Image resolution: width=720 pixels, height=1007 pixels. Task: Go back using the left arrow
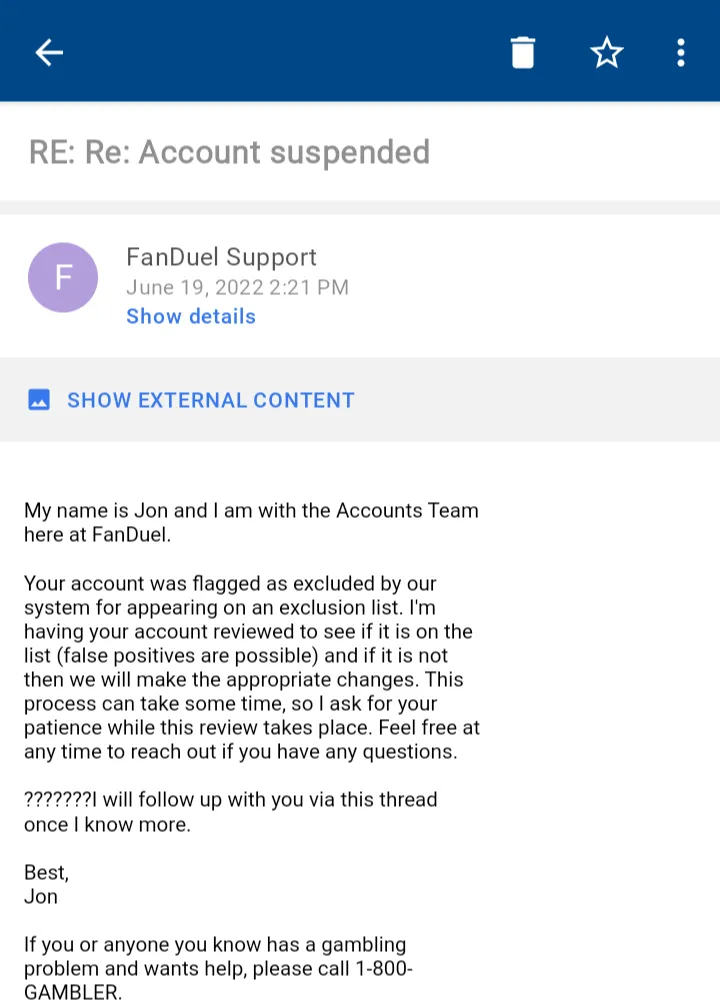tap(49, 52)
